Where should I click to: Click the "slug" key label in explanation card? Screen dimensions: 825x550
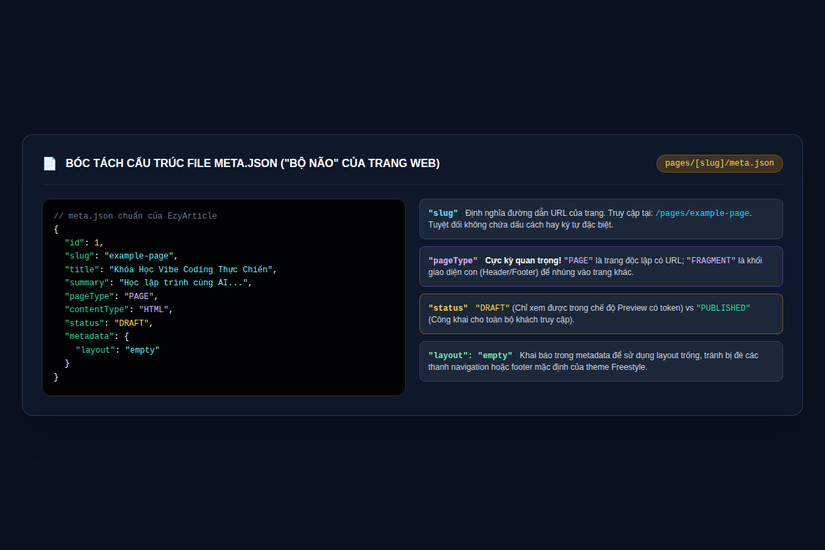pyautogui.click(x=442, y=213)
